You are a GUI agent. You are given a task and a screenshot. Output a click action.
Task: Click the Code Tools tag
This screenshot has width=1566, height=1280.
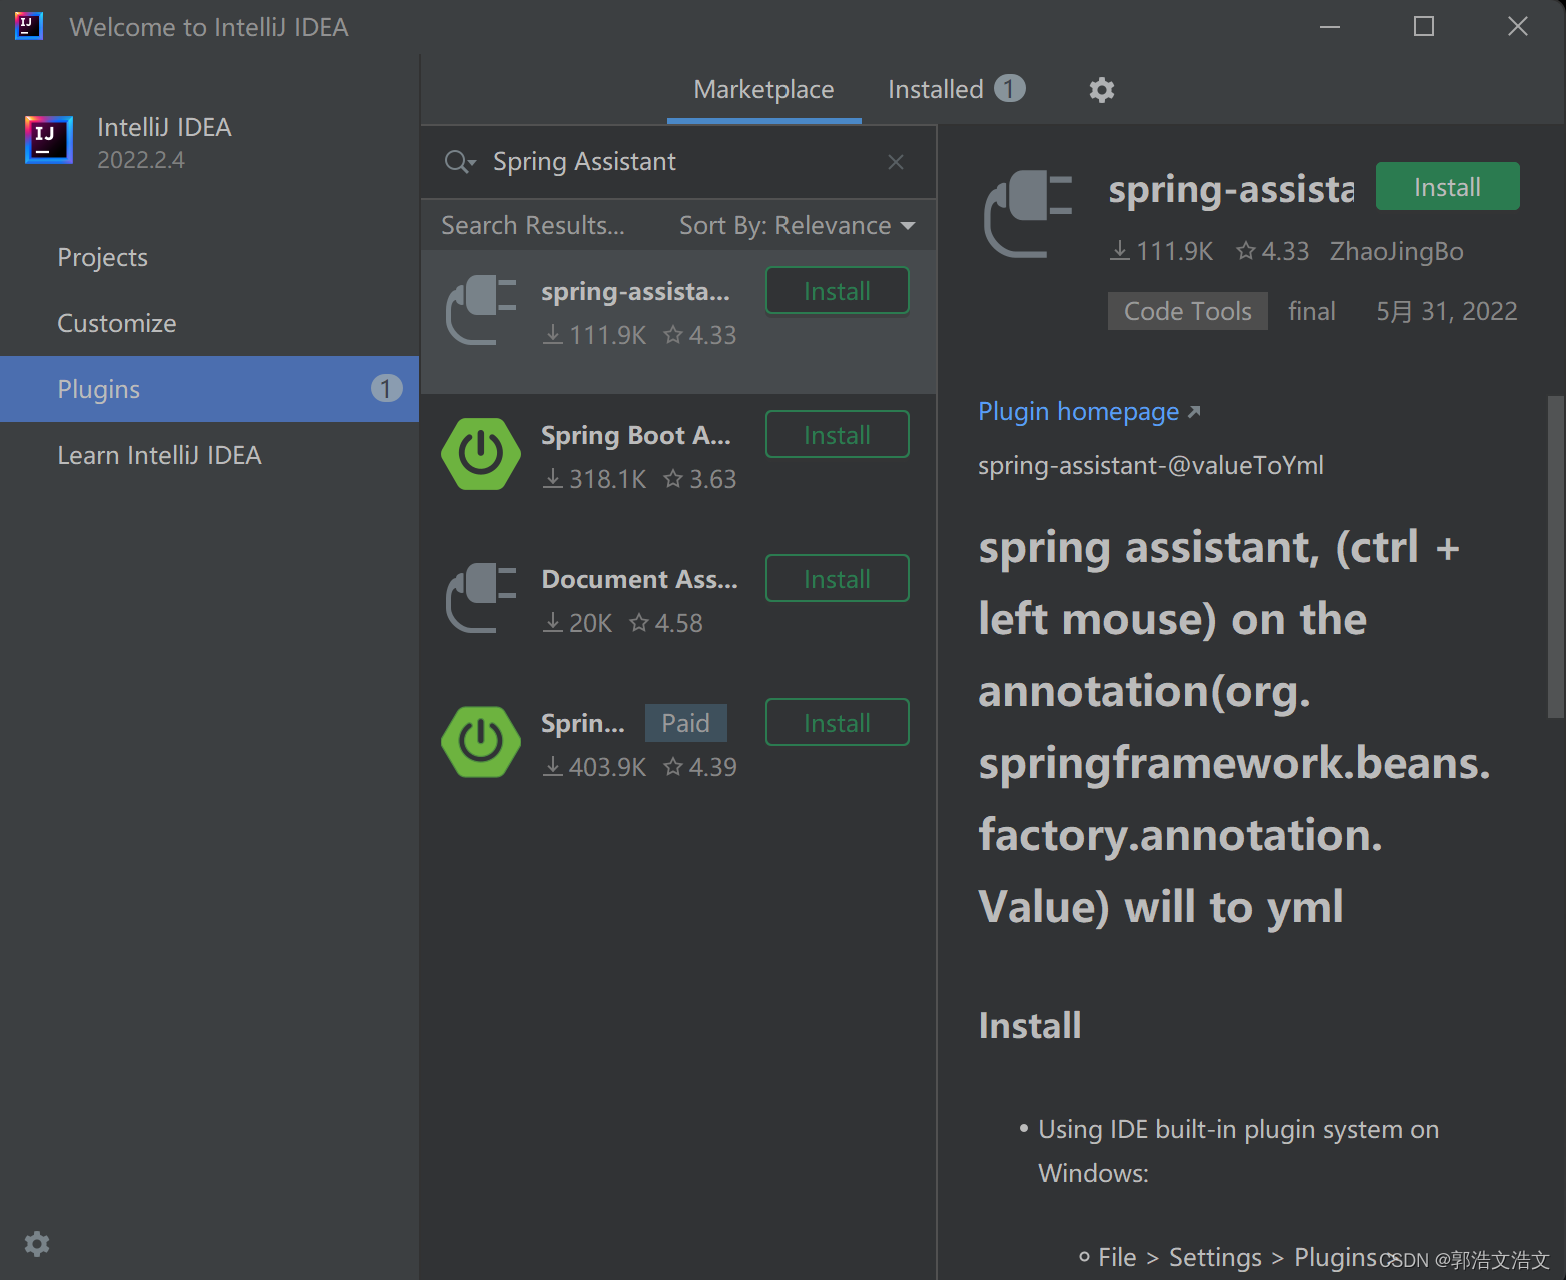(x=1187, y=311)
